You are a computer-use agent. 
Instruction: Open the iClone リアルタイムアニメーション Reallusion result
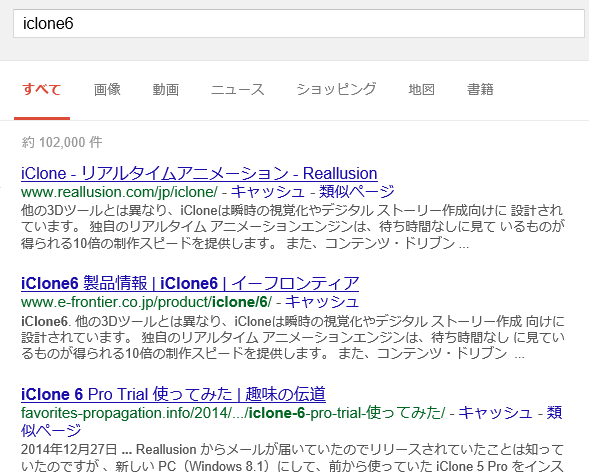[x=199, y=173]
